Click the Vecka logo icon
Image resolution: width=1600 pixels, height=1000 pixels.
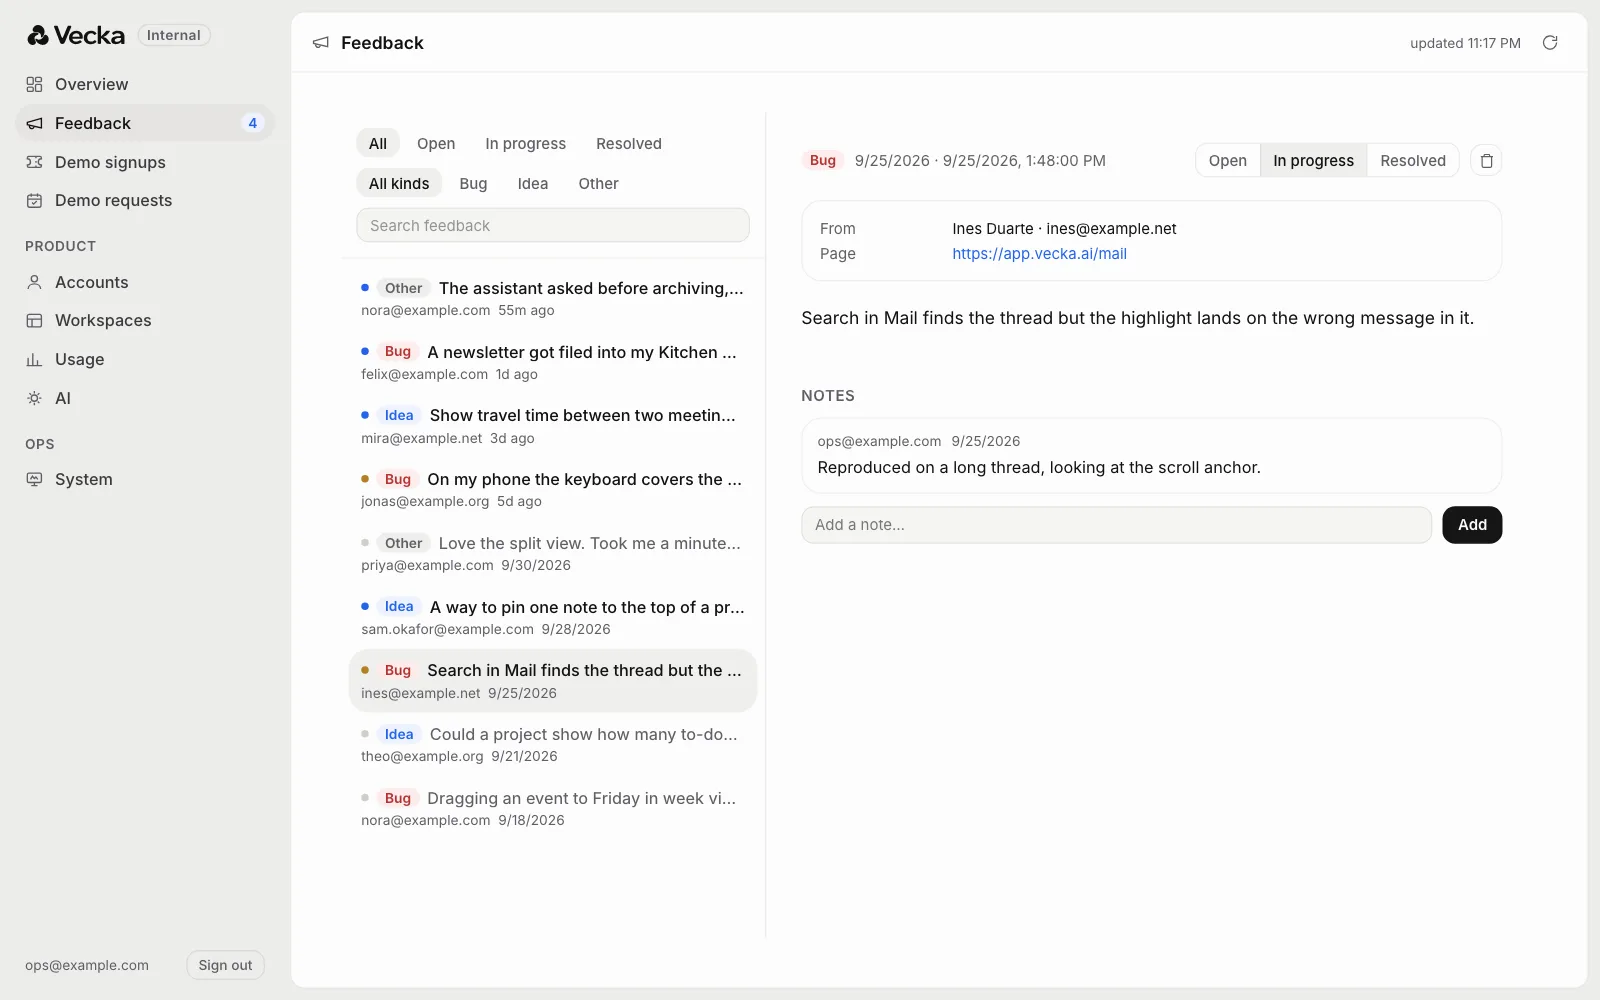pyautogui.click(x=38, y=35)
